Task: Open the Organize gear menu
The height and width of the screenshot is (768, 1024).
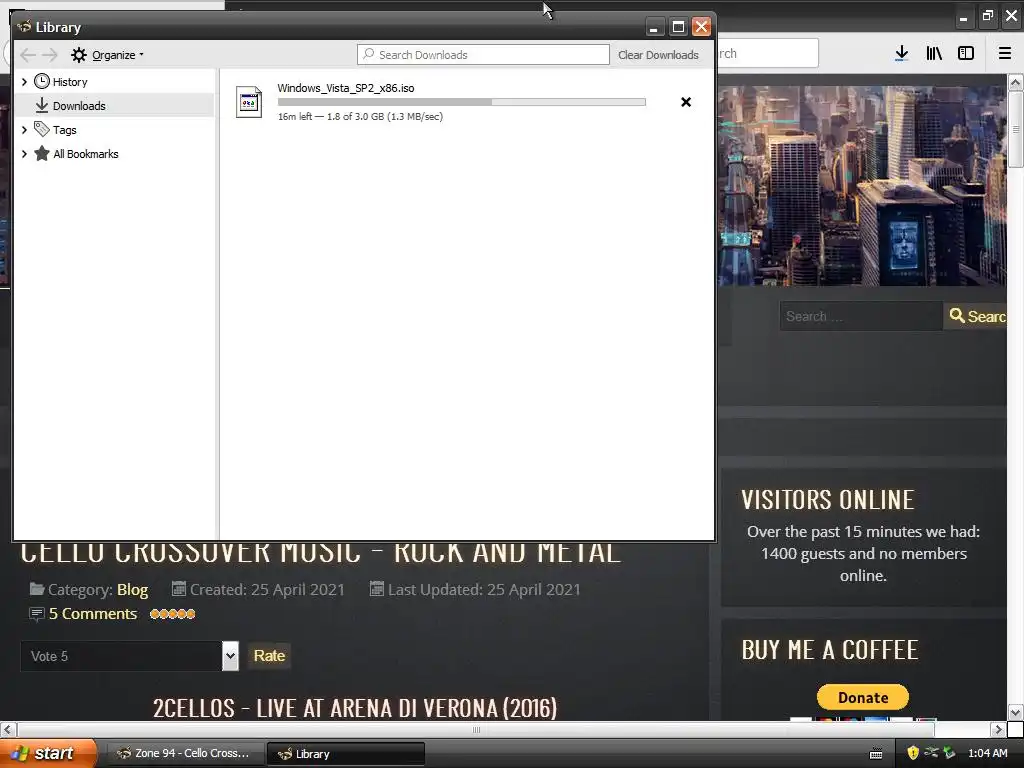Action: point(107,55)
